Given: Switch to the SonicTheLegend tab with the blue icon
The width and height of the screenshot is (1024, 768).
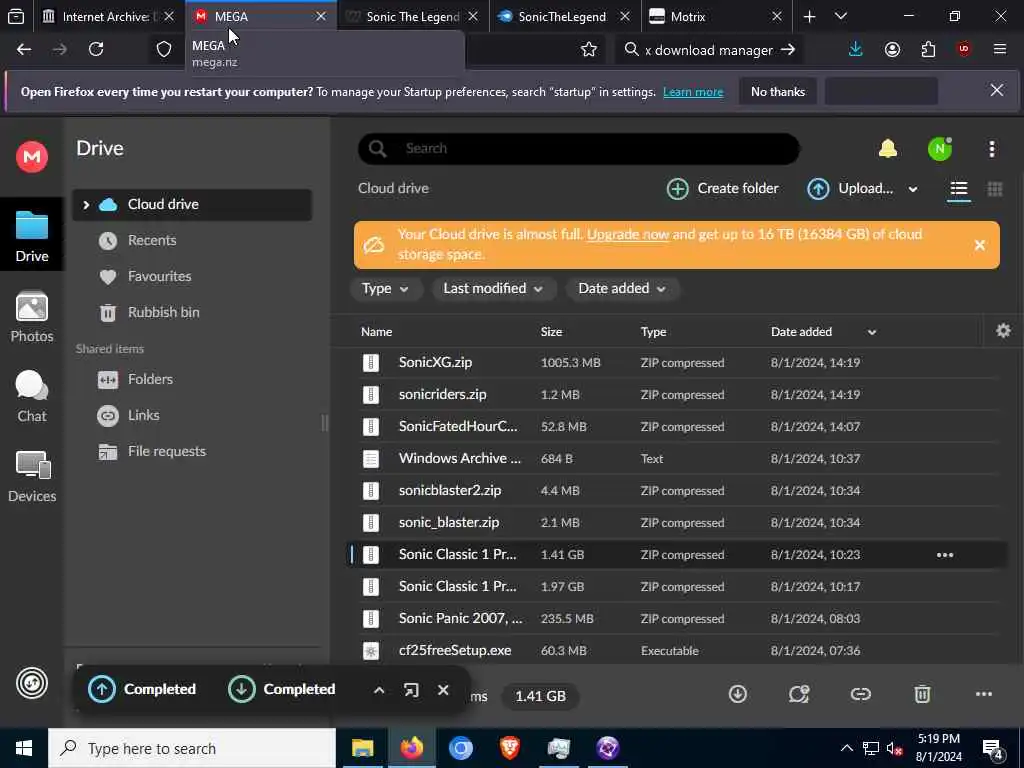Looking at the screenshot, I should point(564,16).
